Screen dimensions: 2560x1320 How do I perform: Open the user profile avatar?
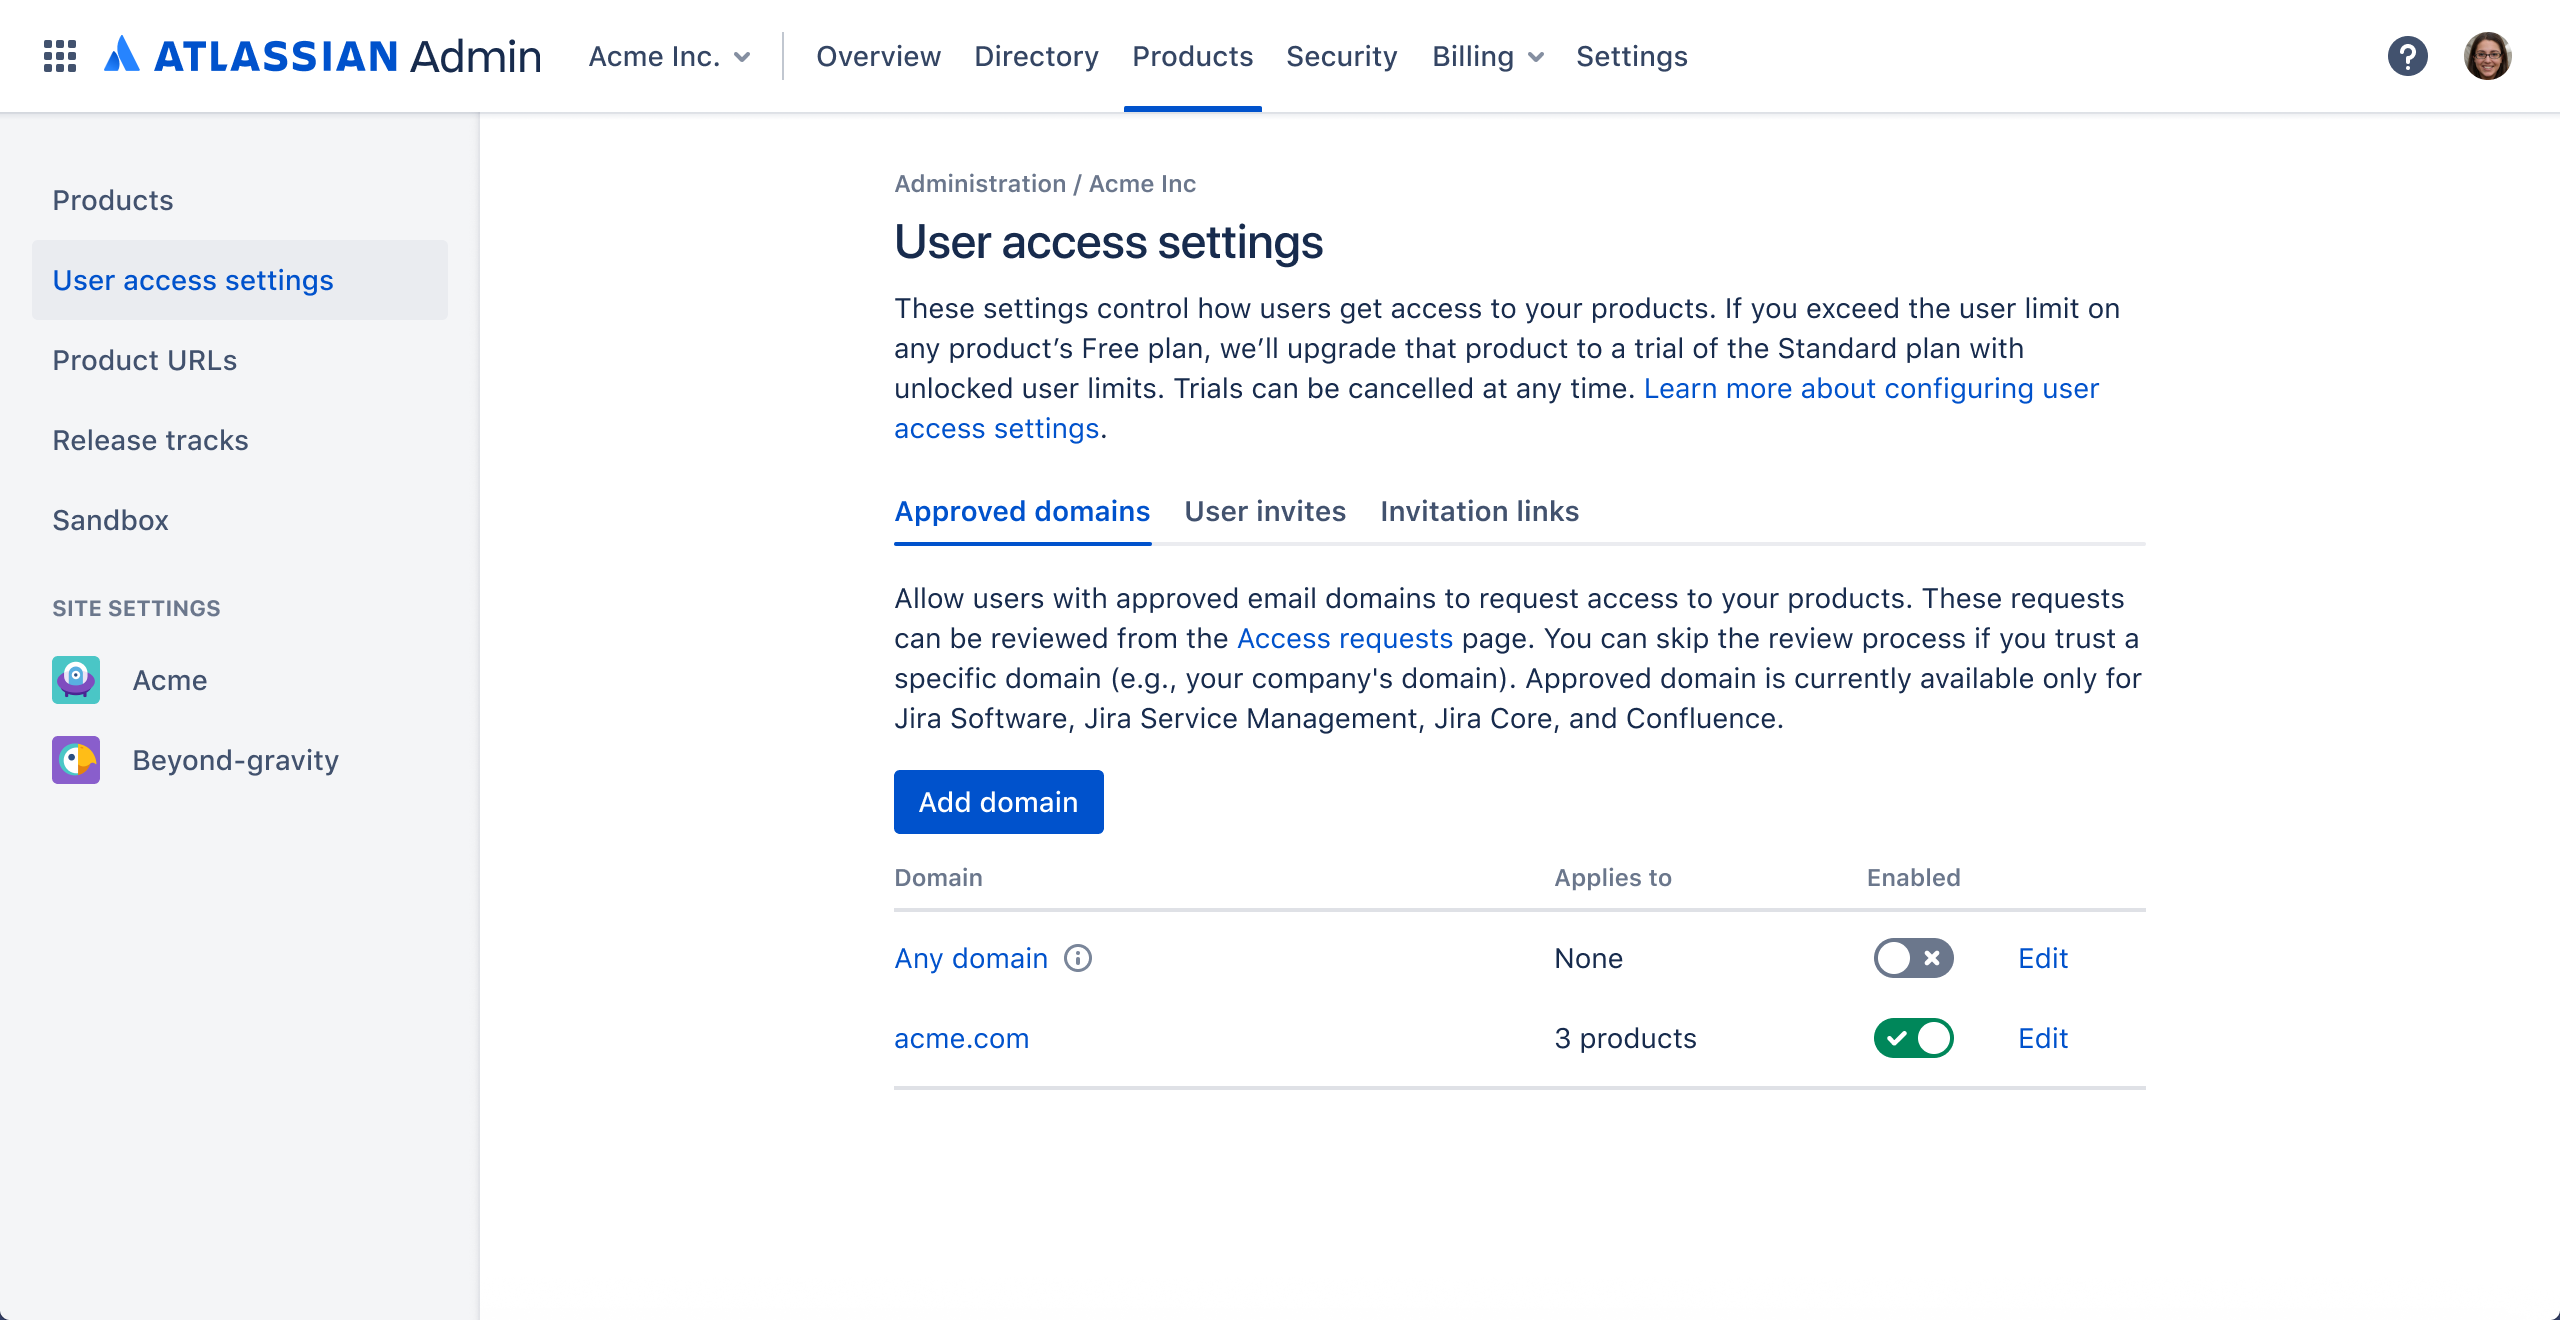tap(2488, 56)
